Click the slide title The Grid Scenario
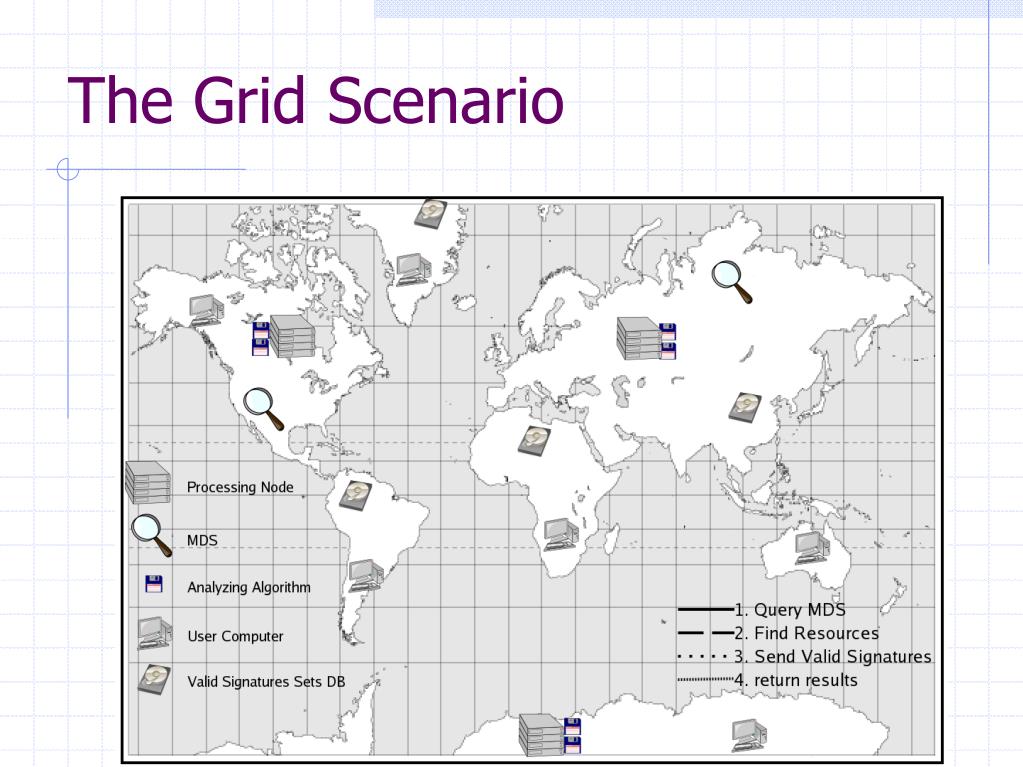The width and height of the screenshot is (1023, 767). tap(315, 100)
